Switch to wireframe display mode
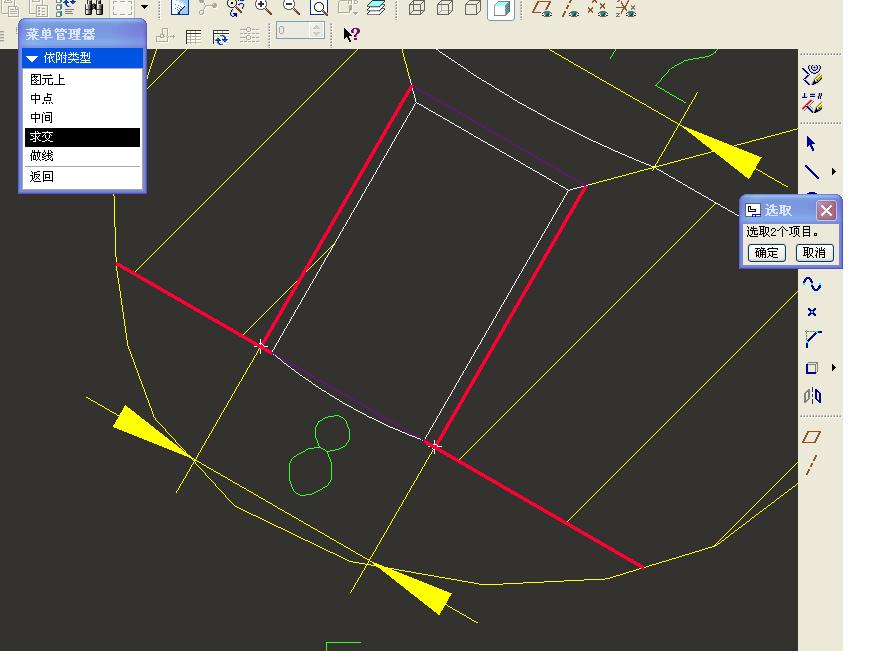Viewport: 875px width, 651px height. click(417, 8)
